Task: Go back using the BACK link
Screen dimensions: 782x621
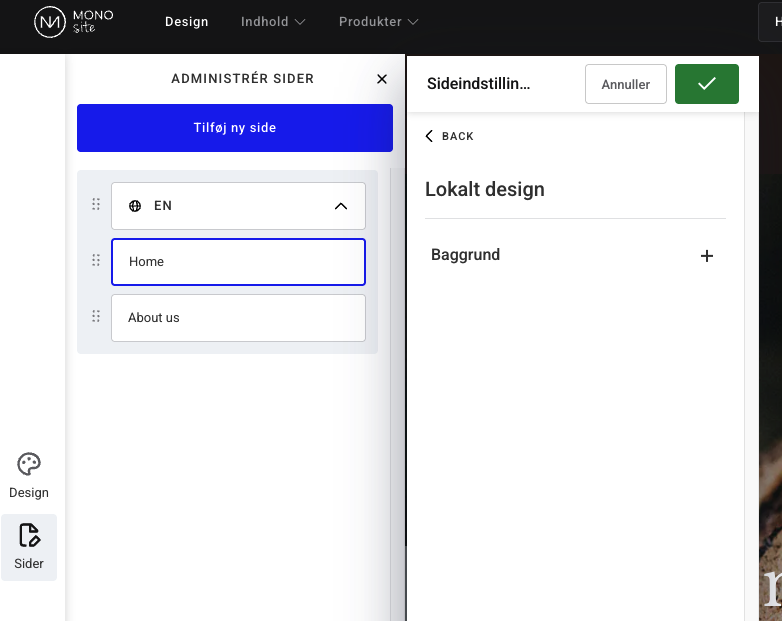Action: [449, 136]
